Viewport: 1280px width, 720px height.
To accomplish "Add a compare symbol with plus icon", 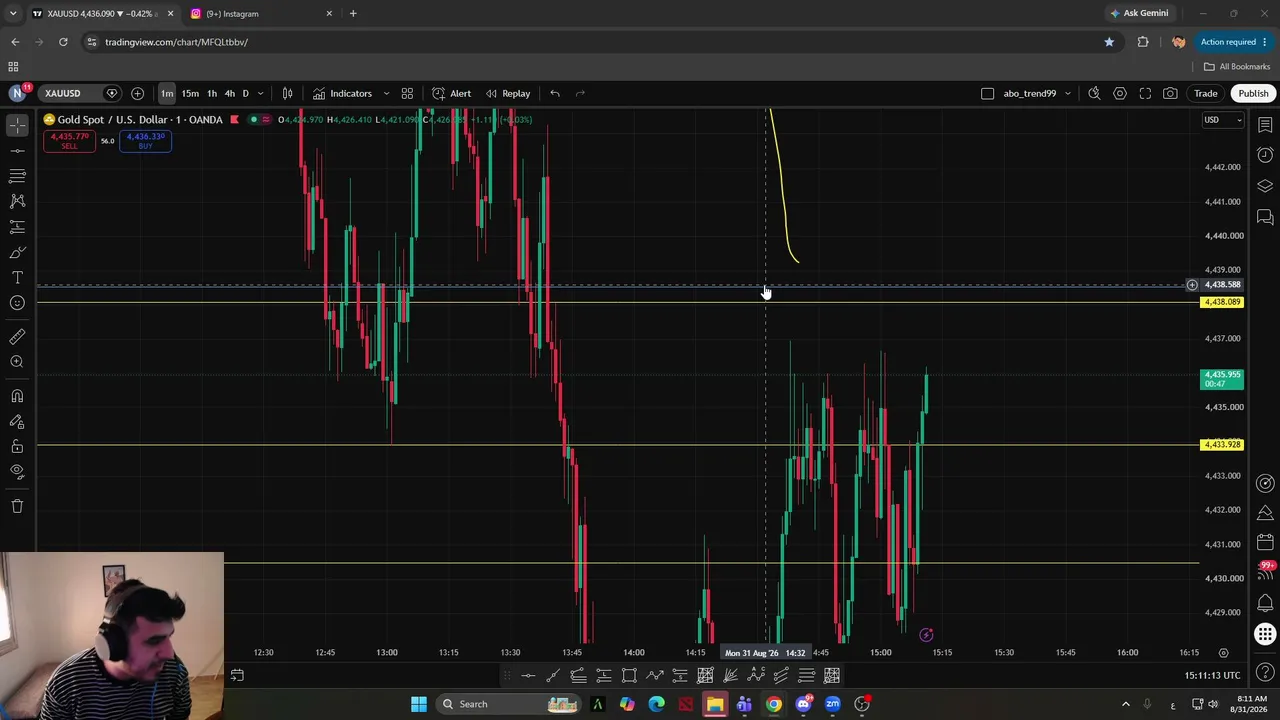I will 137,93.
